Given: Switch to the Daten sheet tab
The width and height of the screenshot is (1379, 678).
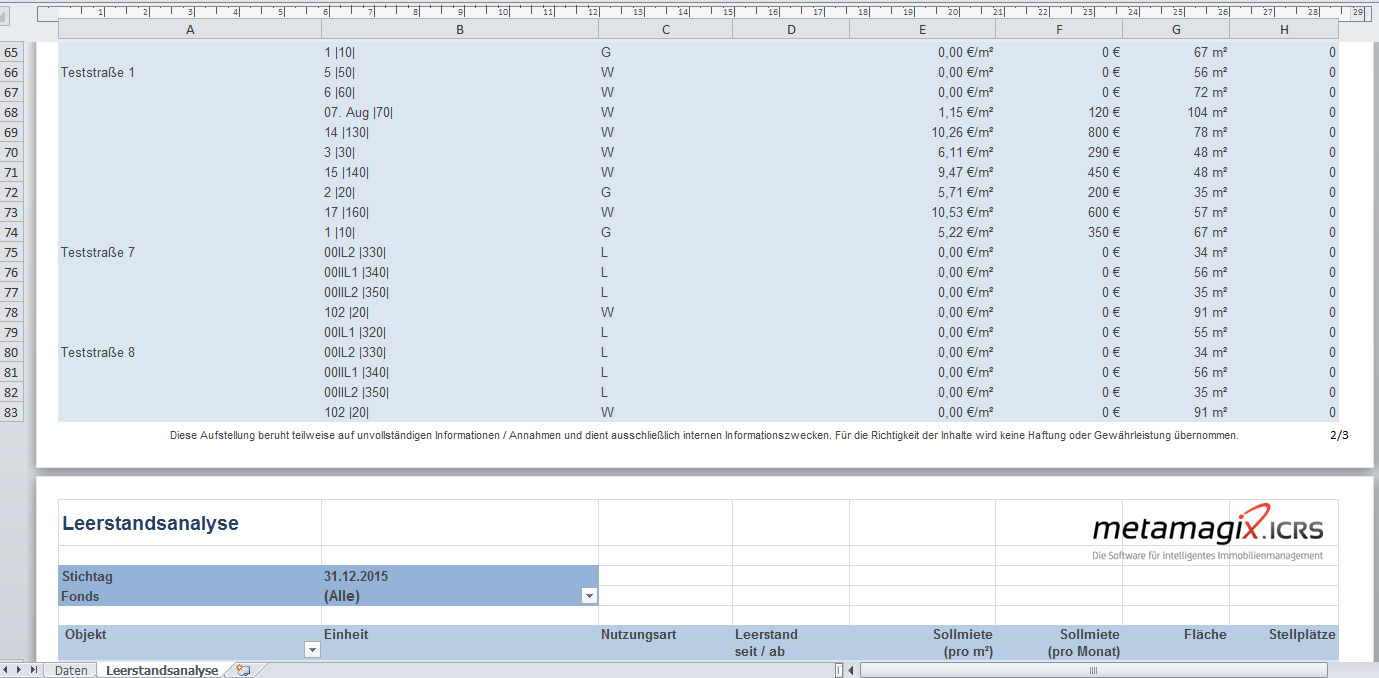Looking at the screenshot, I should coord(71,670).
